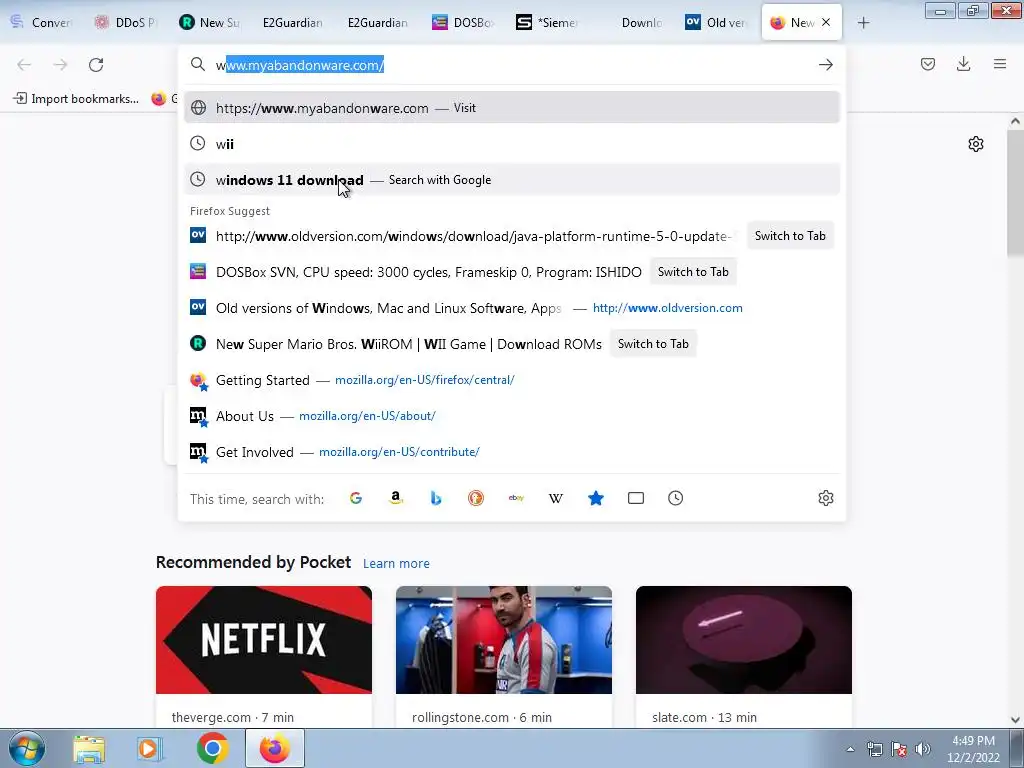1024x768 pixels.
Task: Open Google Chrome from taskbar
Action: pyautogui.click(x=212, y=748)
